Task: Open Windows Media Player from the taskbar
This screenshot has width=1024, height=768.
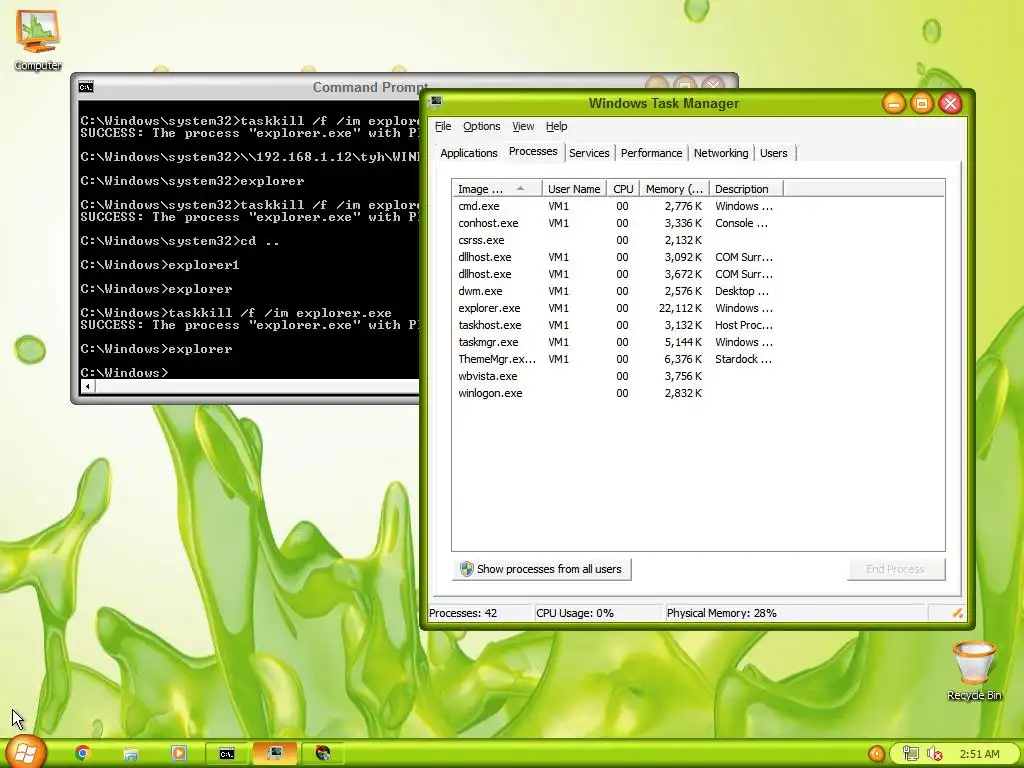Action: tap(178, 753)
